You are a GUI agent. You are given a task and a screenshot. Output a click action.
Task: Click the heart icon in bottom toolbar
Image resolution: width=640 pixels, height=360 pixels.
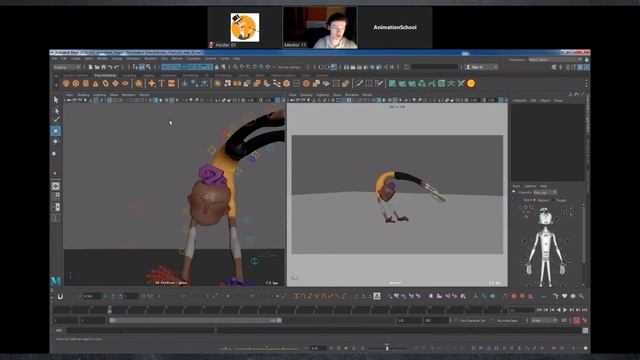coord(564,296)
